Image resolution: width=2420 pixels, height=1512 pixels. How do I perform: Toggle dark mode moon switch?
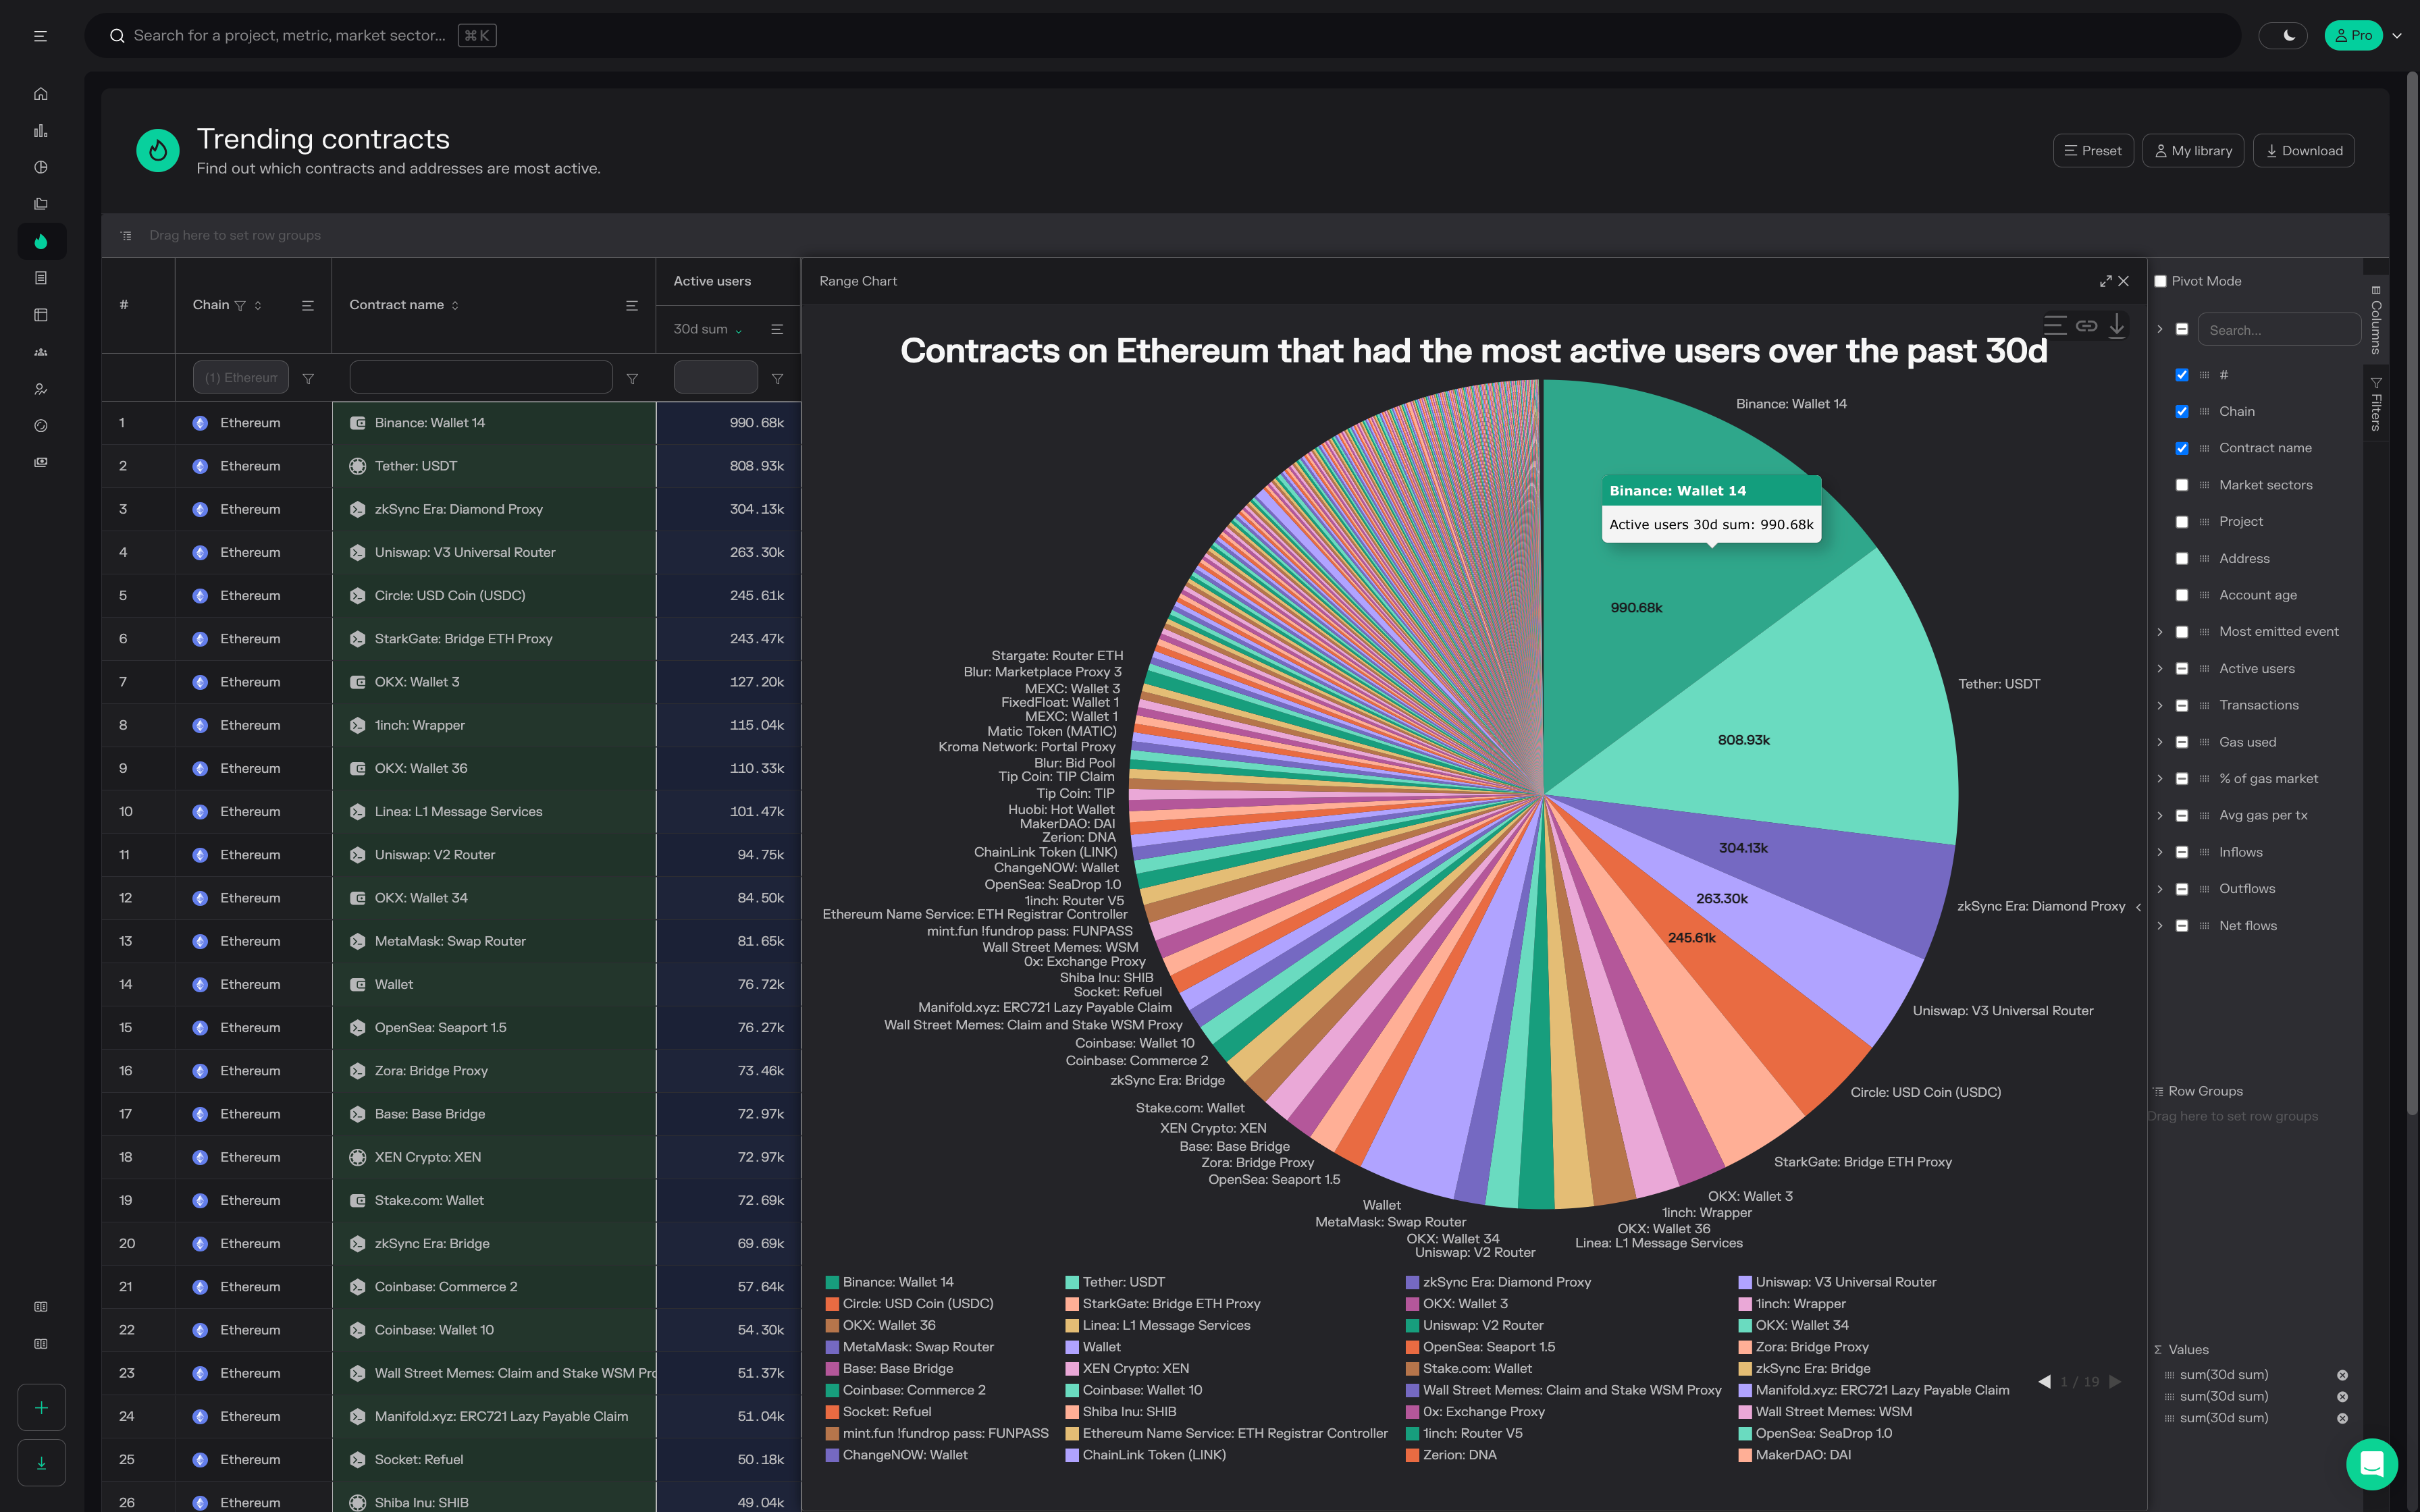pyautogui.click(x=2283, y=36)
